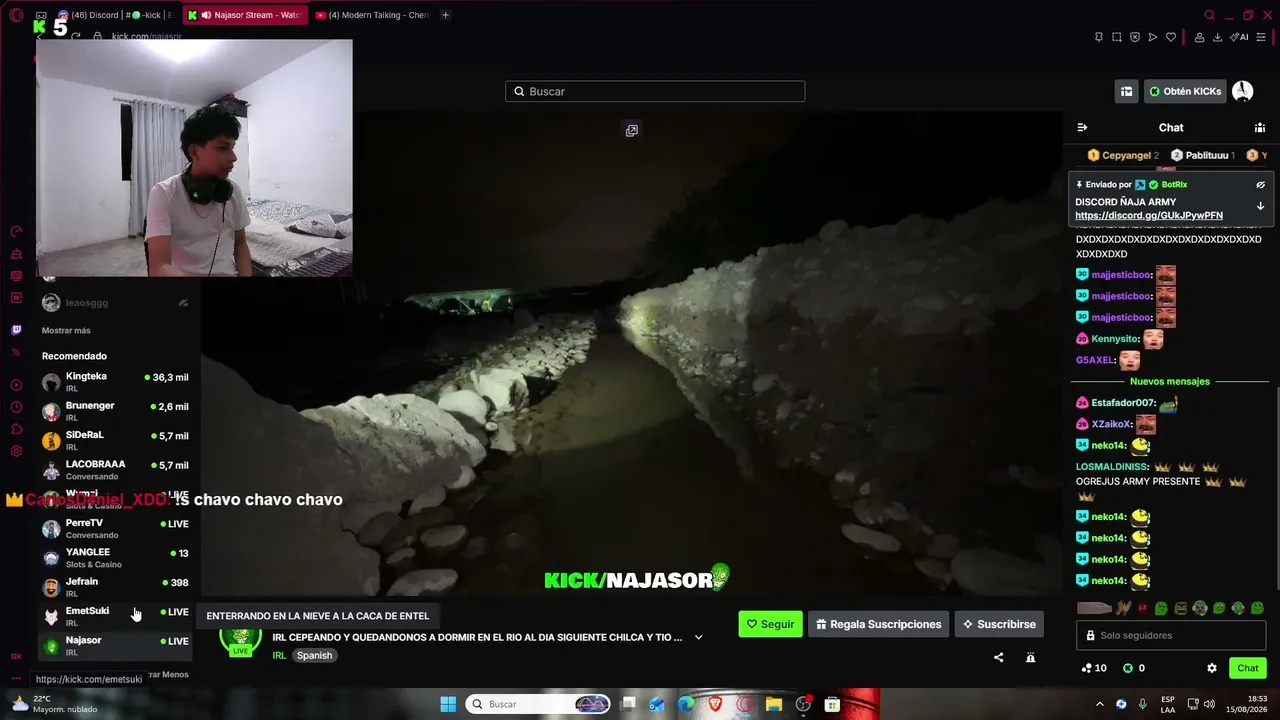Show hidden system tray icons

(x=1101, y=704)
